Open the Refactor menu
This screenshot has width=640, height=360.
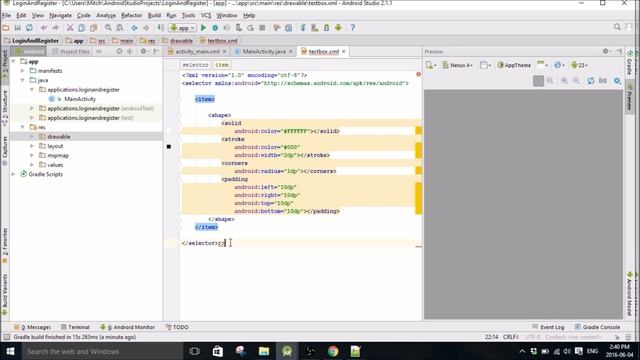131,16
